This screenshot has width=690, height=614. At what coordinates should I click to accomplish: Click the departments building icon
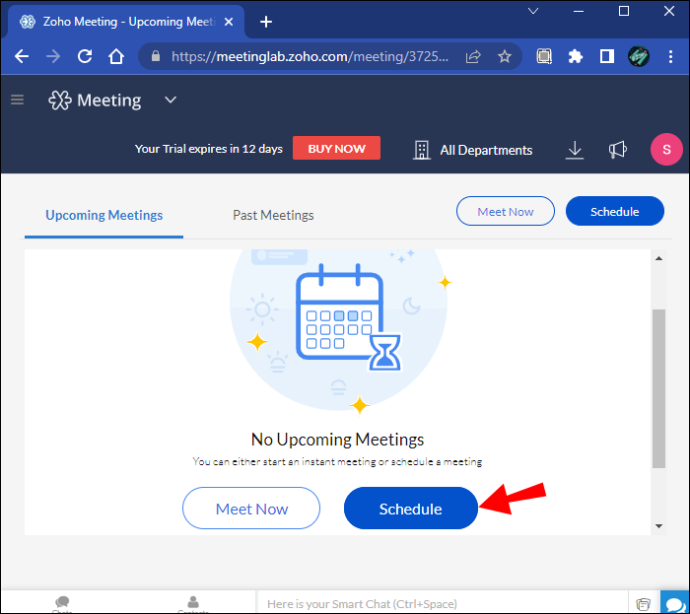(422, 150)
